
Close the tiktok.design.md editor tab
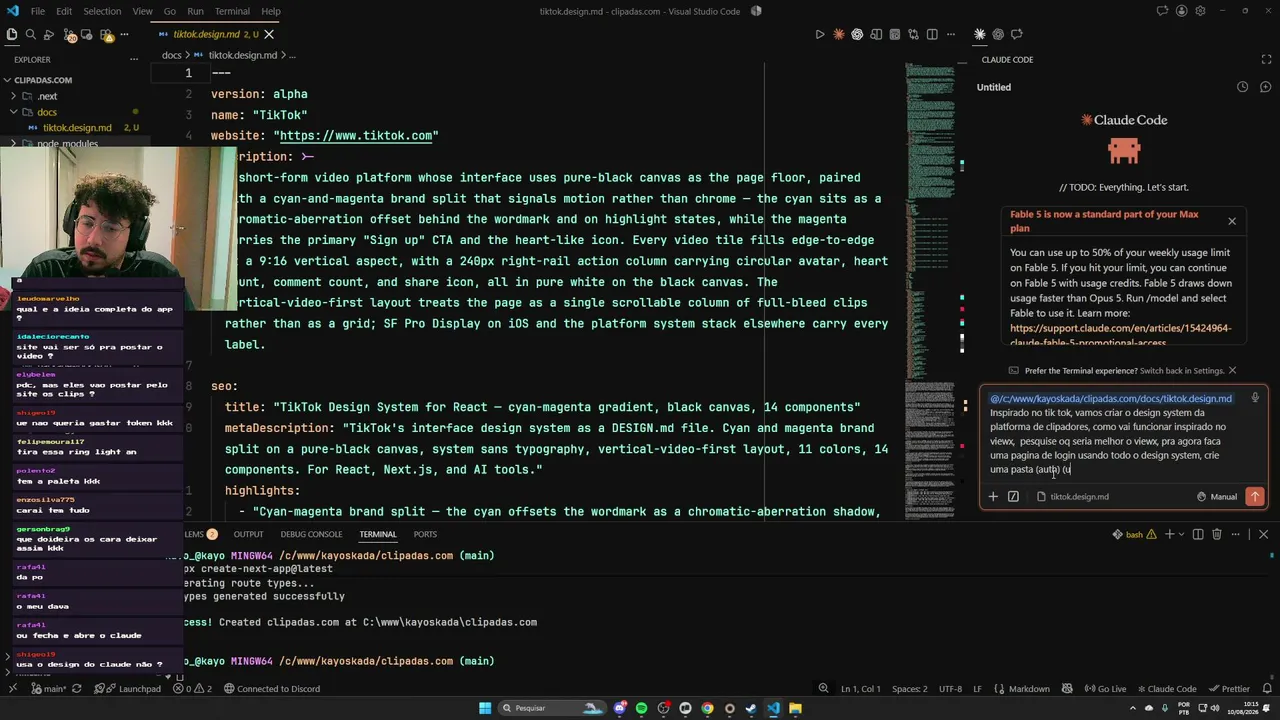269,34
